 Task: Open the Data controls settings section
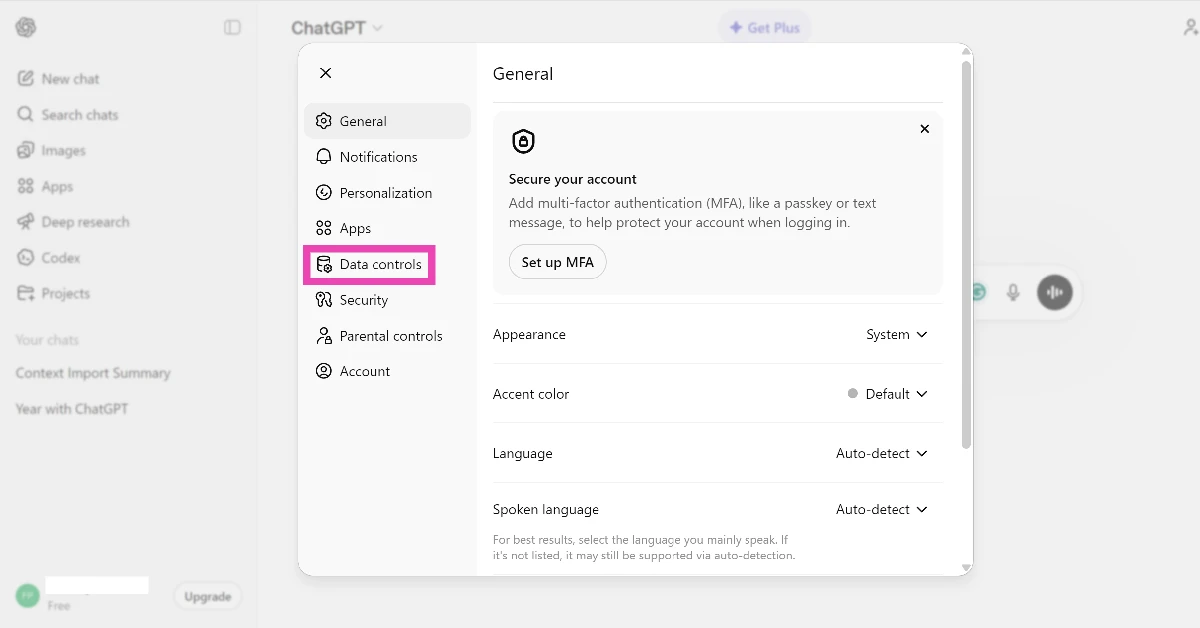coord(380,264)
